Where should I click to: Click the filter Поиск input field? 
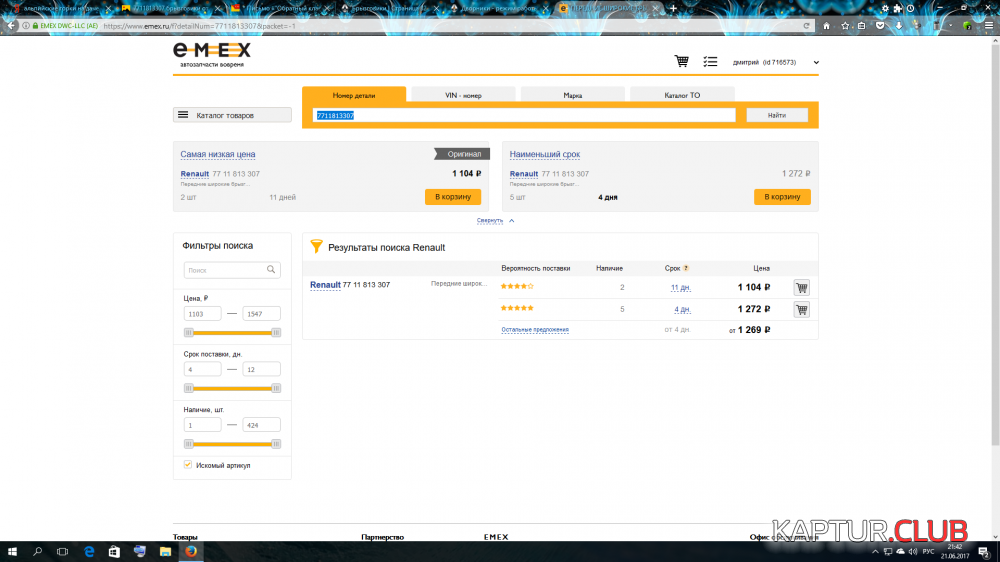(232, 270)
